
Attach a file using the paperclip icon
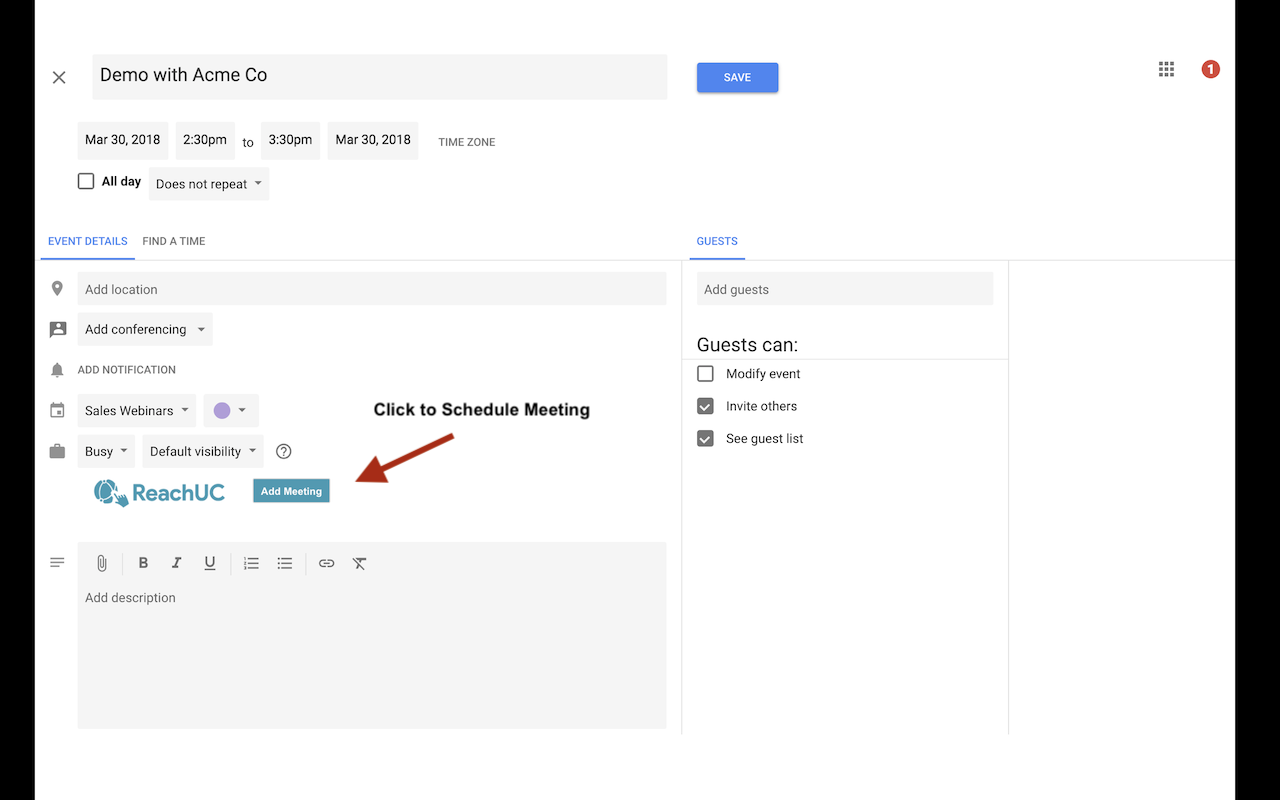point(101,563)
